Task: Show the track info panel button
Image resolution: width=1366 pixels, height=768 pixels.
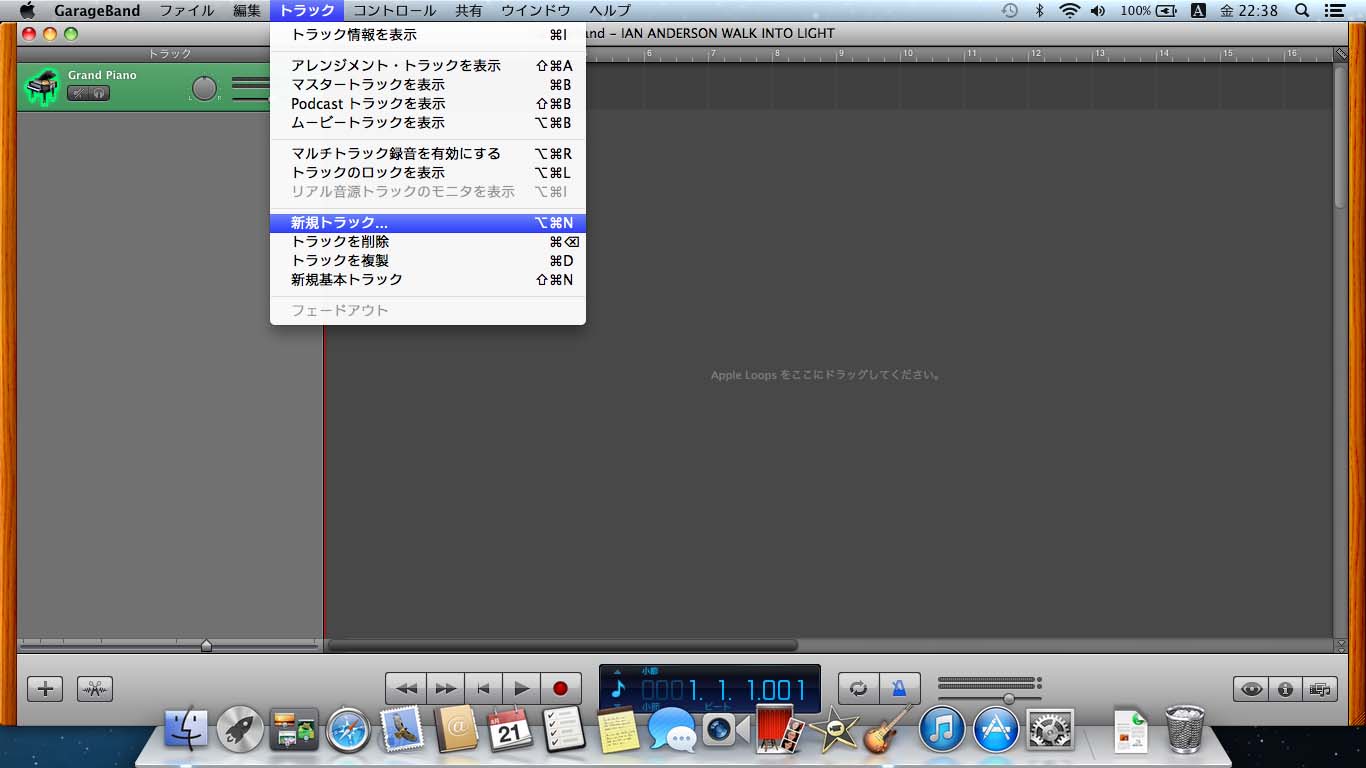Action: coord(1285,688)
